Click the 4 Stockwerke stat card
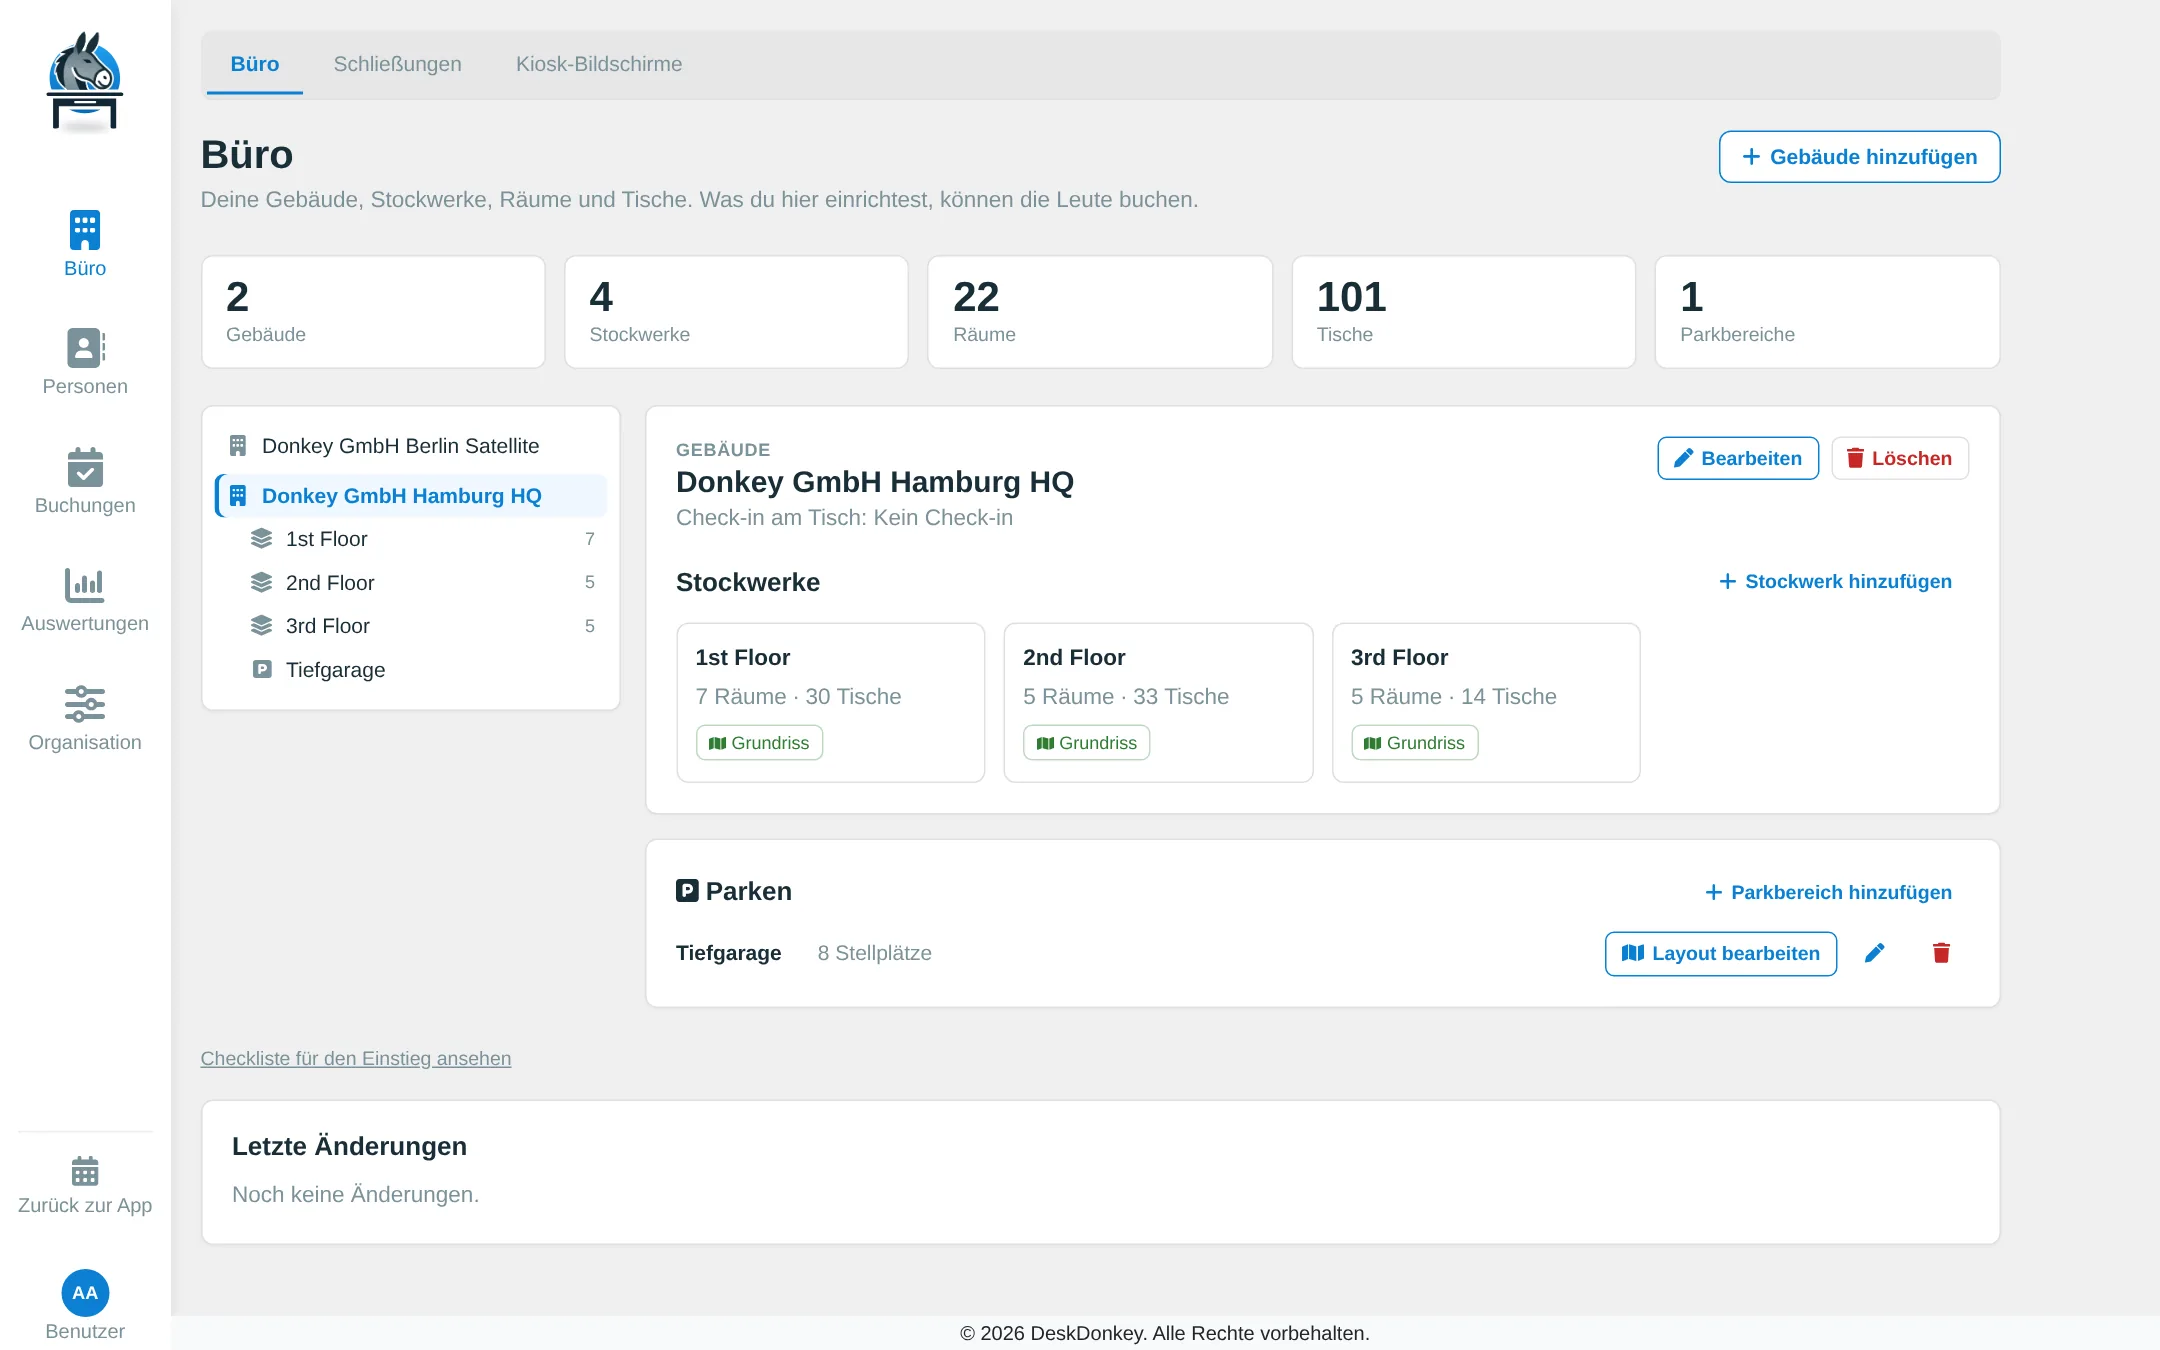Viewport: 2160px width, 1350px height. [736, 312]
